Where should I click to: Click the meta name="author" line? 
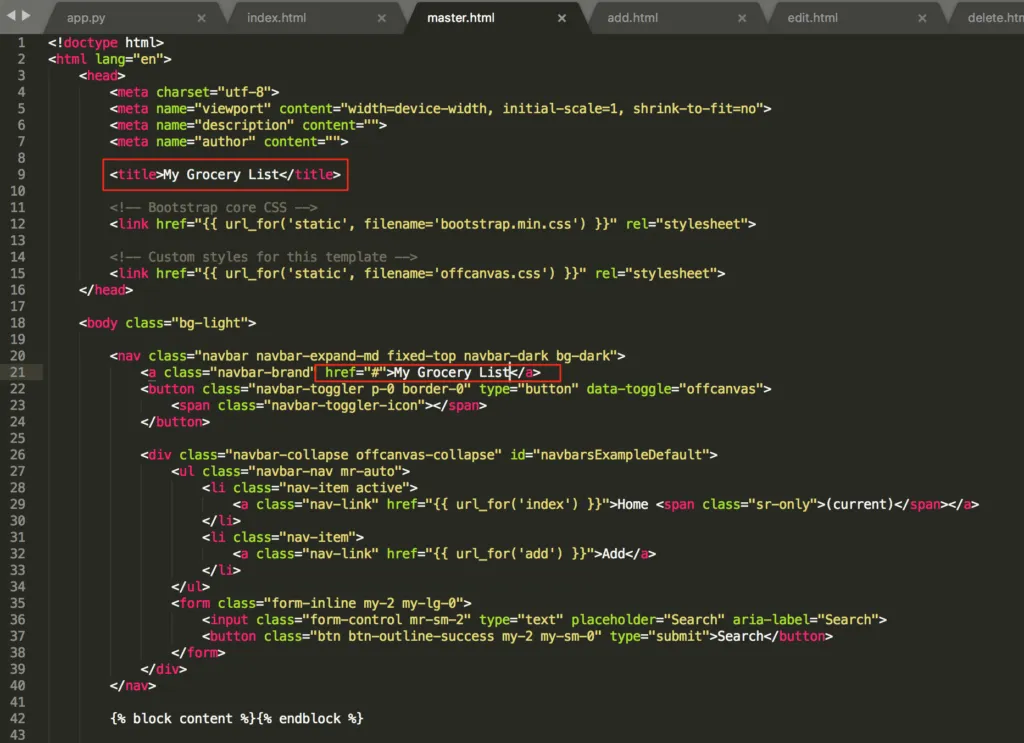(229, 142)
